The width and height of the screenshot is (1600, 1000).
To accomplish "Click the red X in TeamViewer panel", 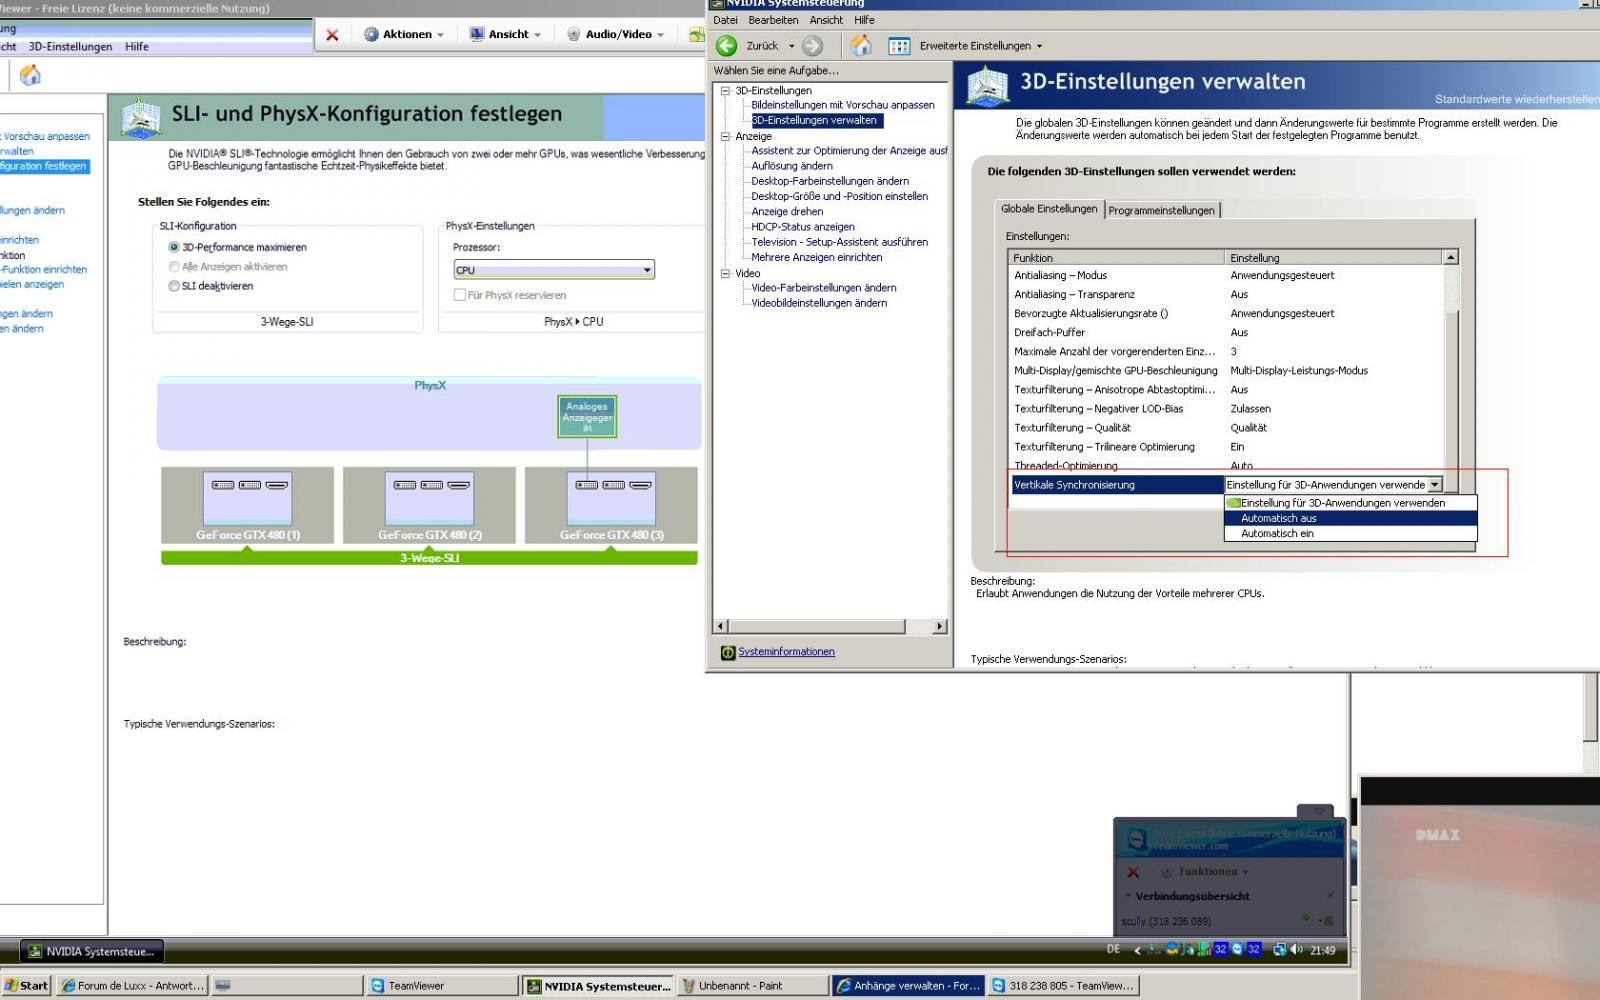I will coord(1133,872).
